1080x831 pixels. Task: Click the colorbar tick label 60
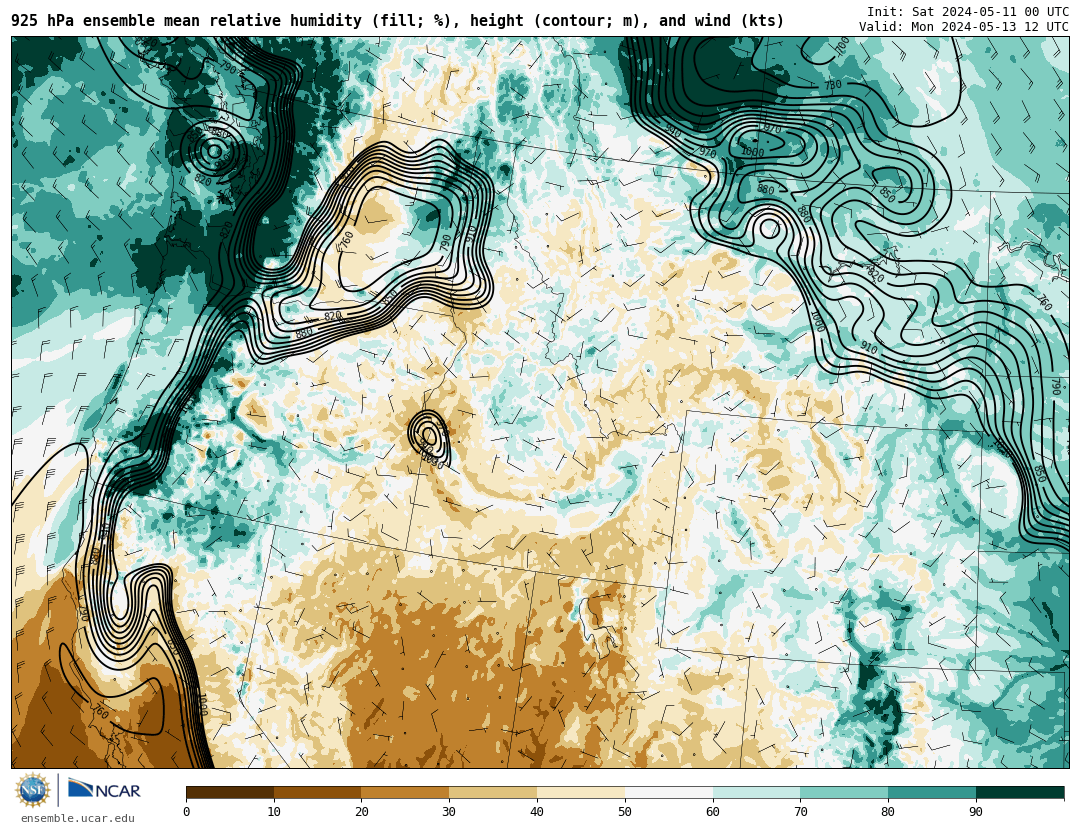coord(713,812)
